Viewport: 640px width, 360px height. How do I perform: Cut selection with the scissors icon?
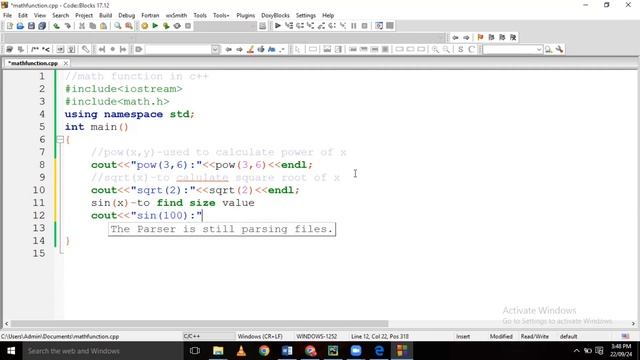pos(82,26)
